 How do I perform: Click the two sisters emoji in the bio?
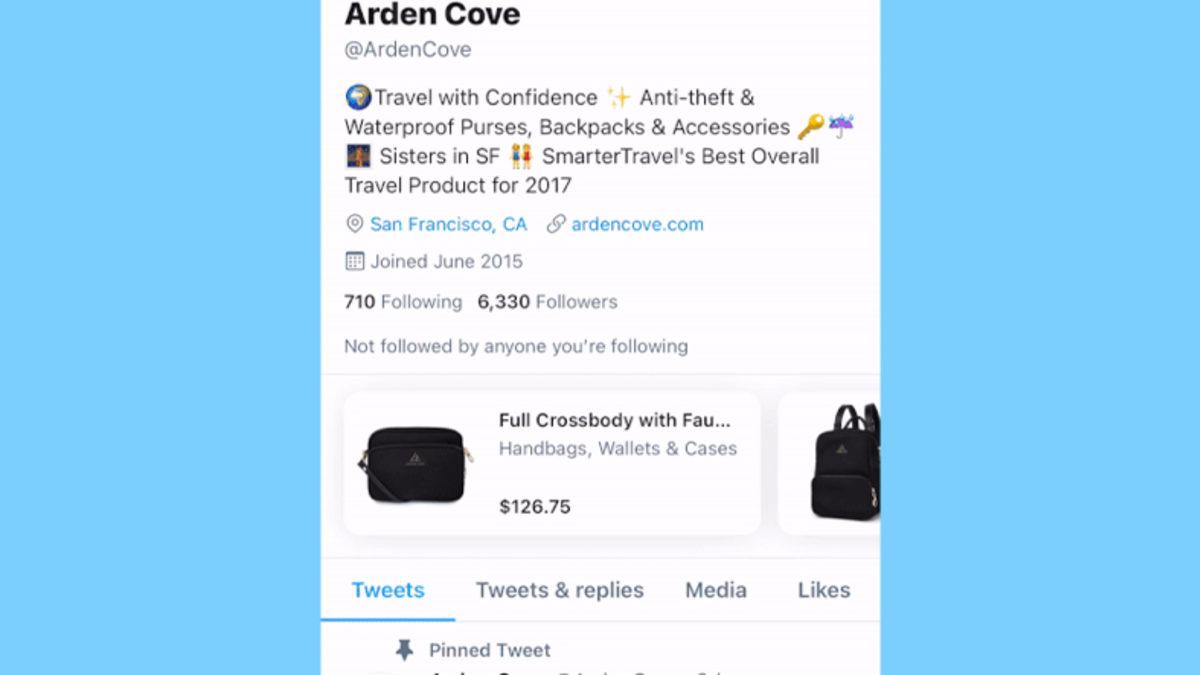(521, 157)
